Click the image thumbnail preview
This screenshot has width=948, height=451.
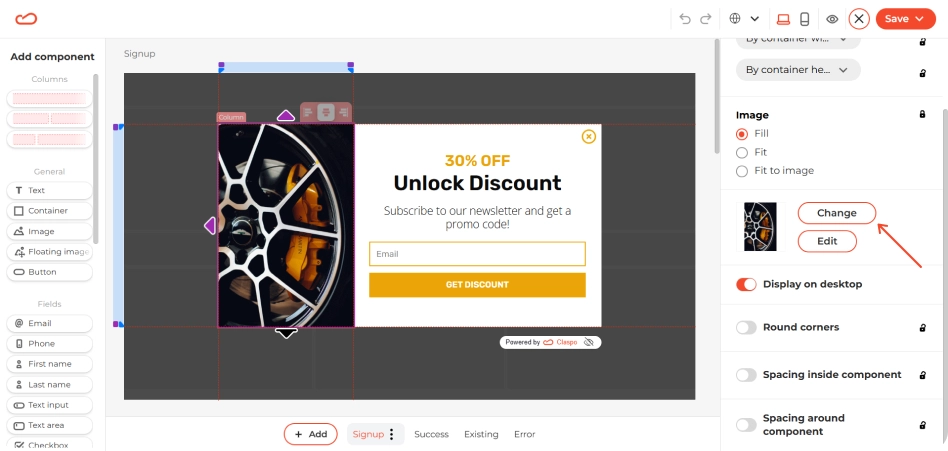[x=760, y=227]
